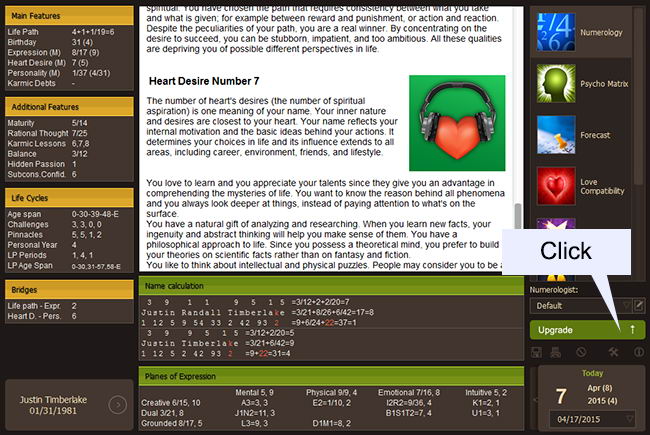
Task: Click the info circle icon
Action: pyautogui.click(x=639, y=352)
